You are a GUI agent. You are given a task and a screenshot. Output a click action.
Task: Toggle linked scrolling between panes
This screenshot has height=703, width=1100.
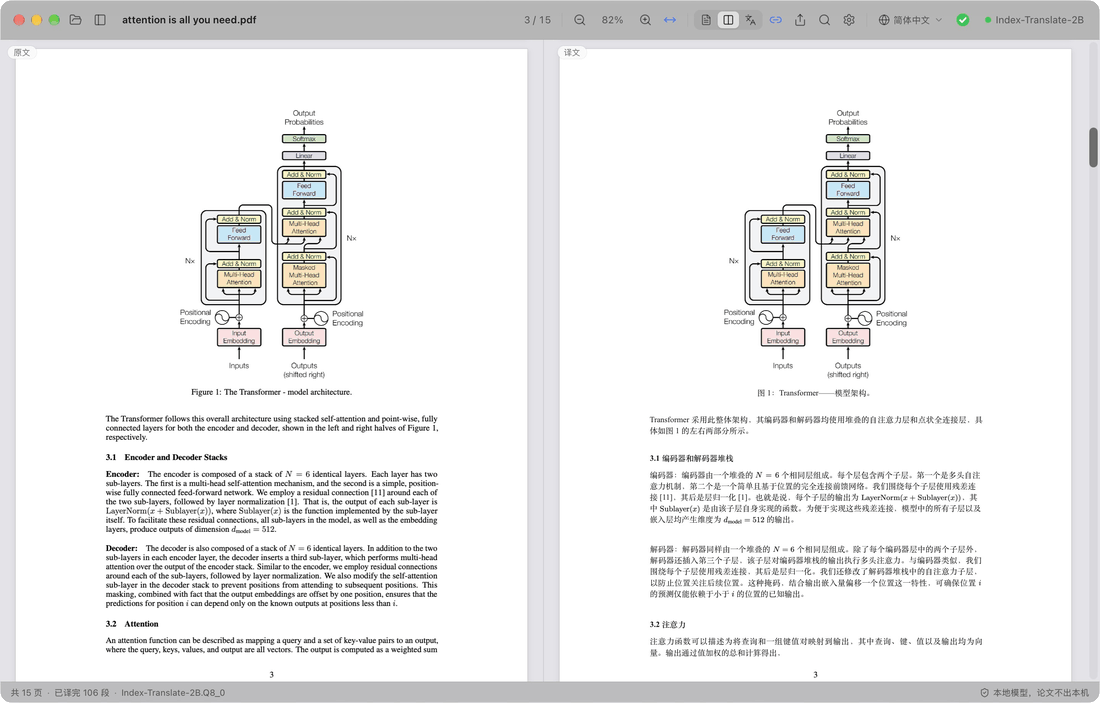tap(775, 20)
